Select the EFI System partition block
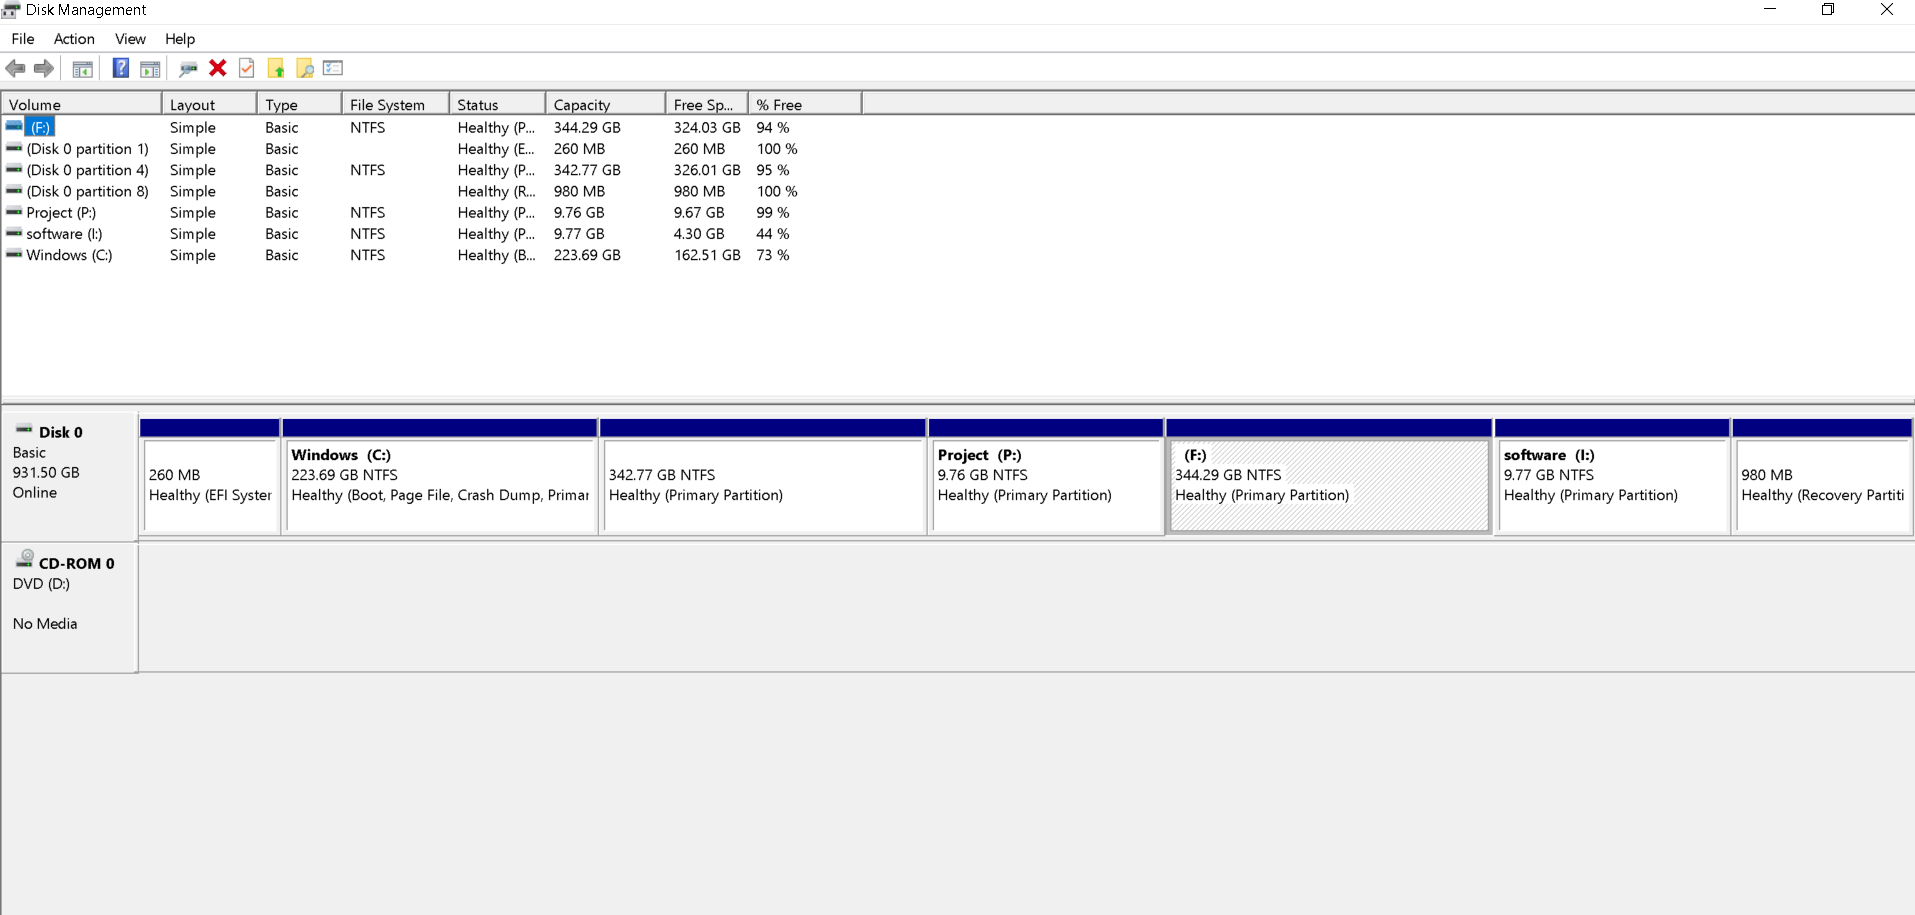Screen dimensions: 1915x915 pyautogui.click(x=210, y=485)
